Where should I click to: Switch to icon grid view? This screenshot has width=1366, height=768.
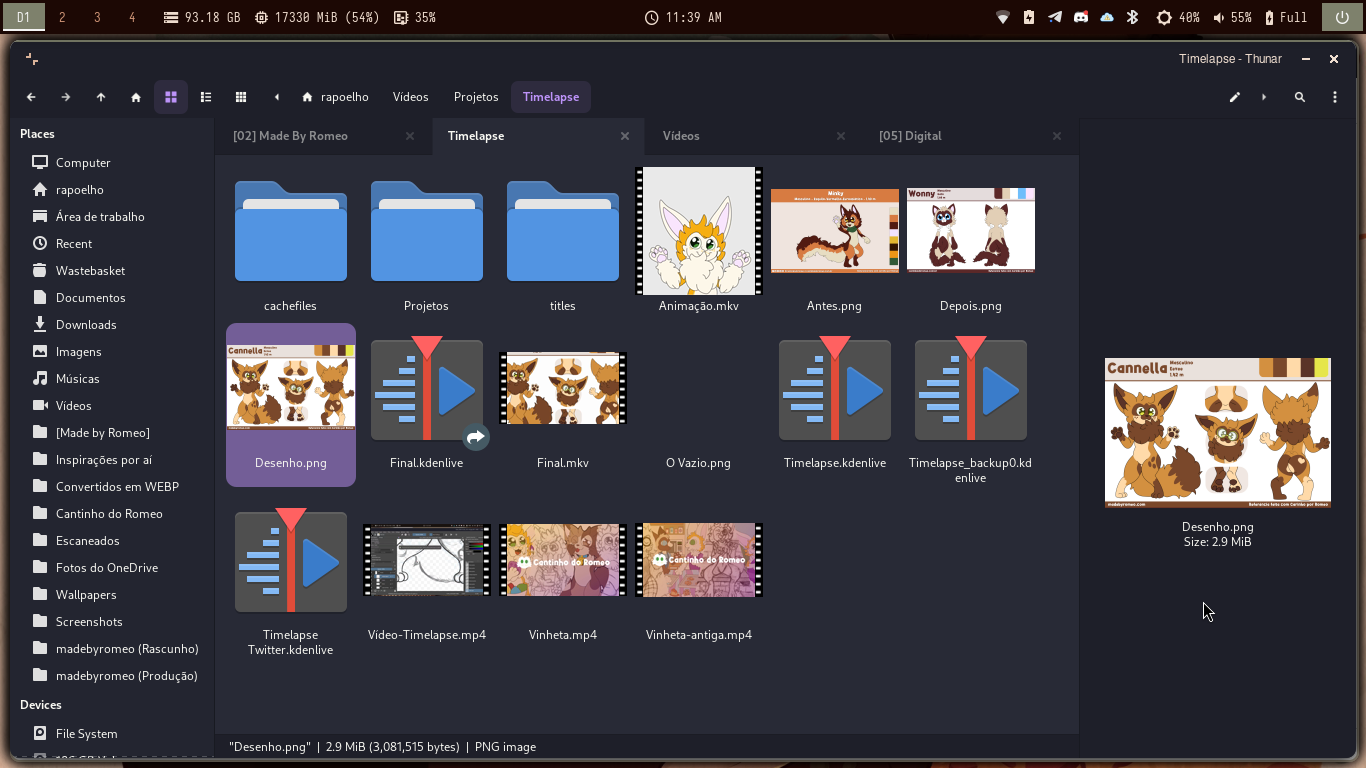pyautogui.click(x=171, y=97)
